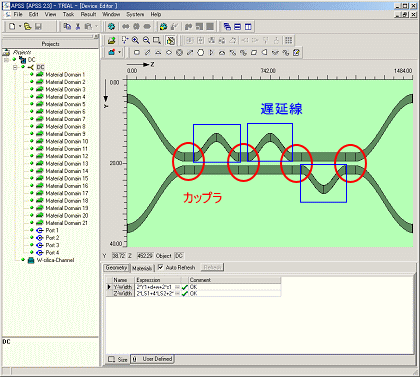Activate the zoom window rectangle tool
Viewport: 420px width, 377px height.
[x=157, y=40]
